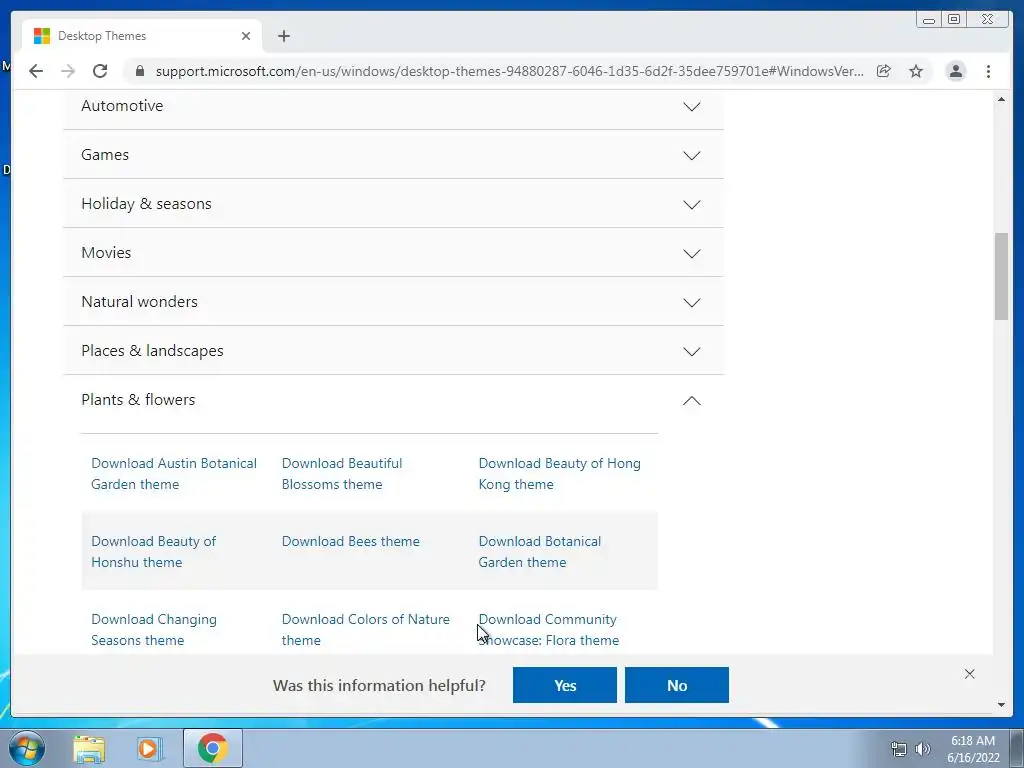This screenshot has width=1024, height=768.
Task: Launch Windows Media Player from taskbar
Action: 149,748
